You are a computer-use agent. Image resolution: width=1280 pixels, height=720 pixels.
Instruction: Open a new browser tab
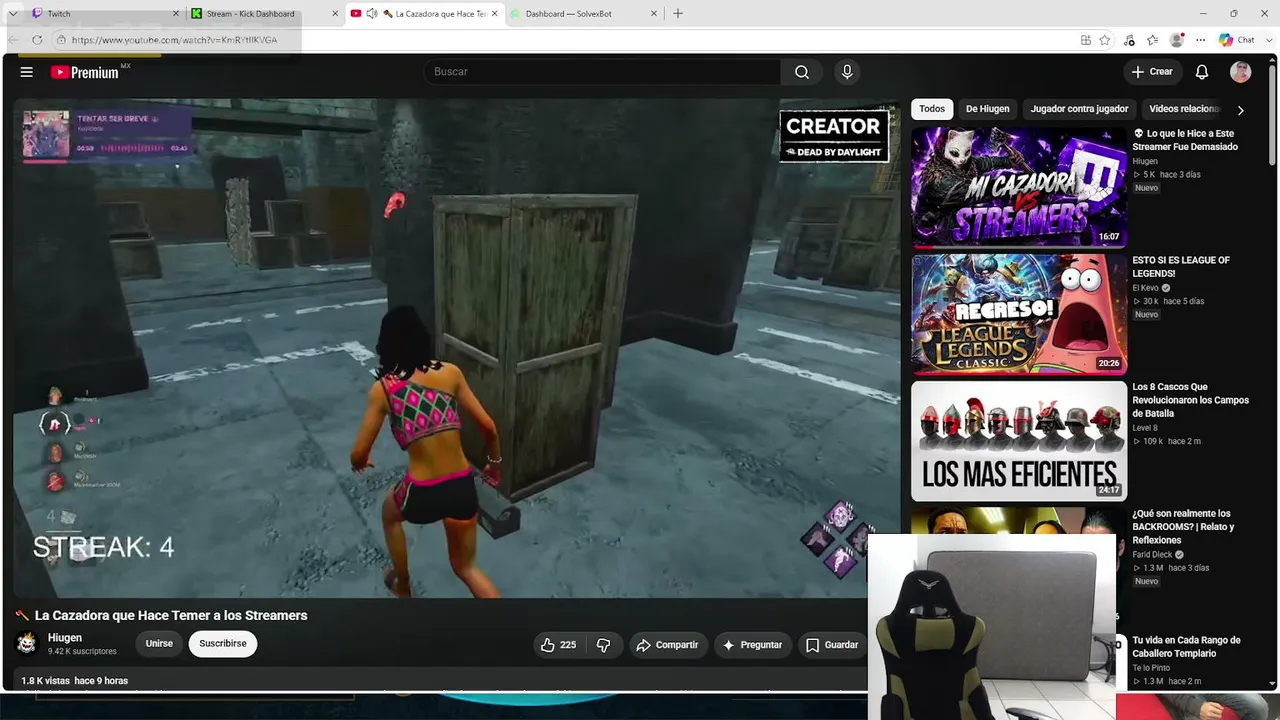pyautogui.click(x=678, y=14)
